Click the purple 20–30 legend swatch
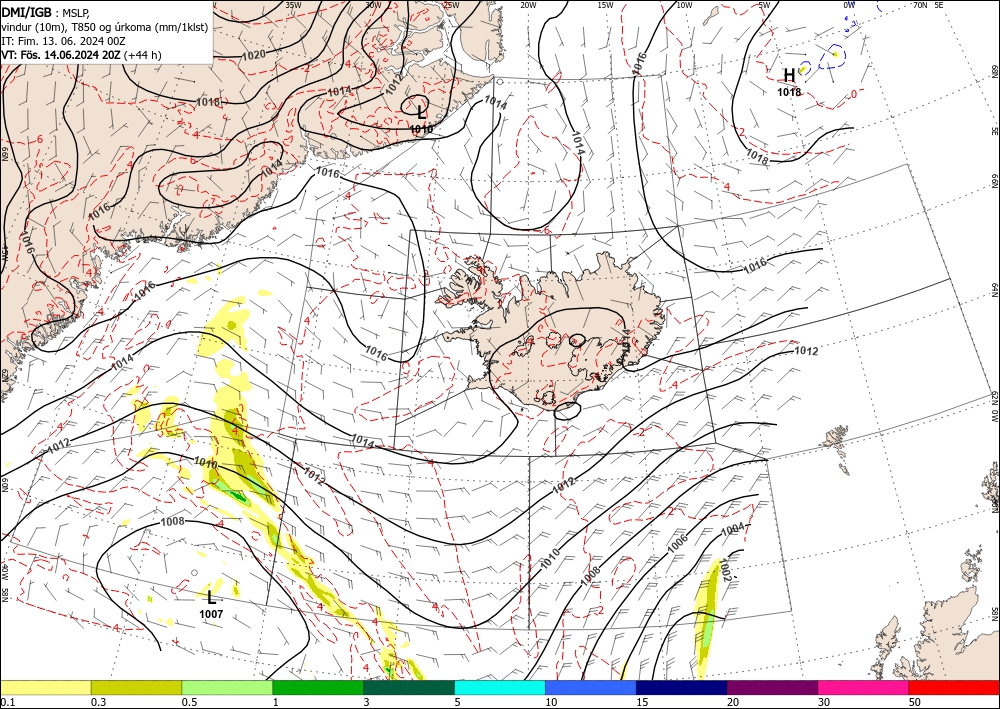Viewport: 1000px width, 709px height. click(772, 687)
